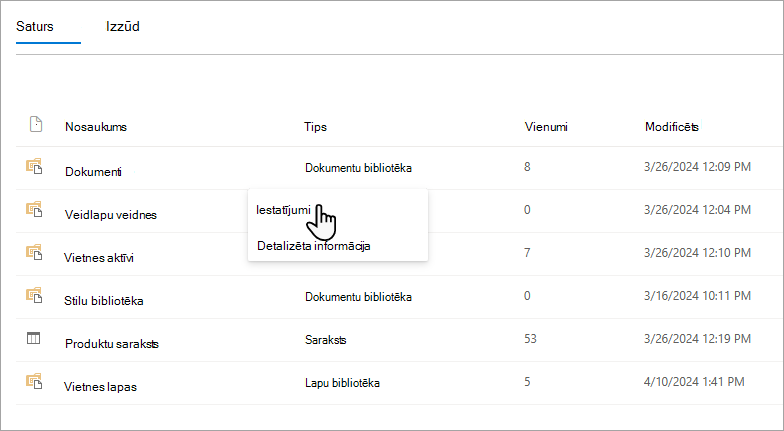
Task: Click the Veidlapu veidnes library icon
Action: coord(34,209)
